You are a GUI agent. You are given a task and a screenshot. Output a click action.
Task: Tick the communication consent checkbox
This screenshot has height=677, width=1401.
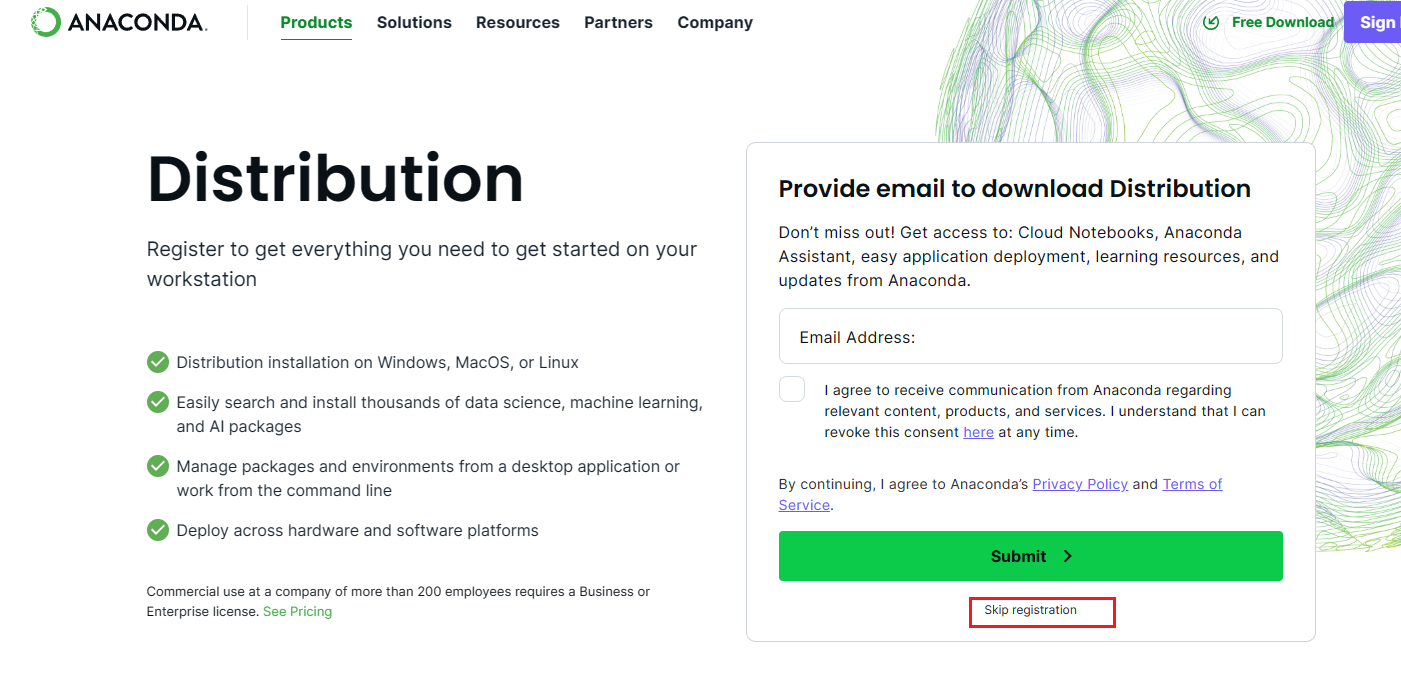click(x=792, y=389)
